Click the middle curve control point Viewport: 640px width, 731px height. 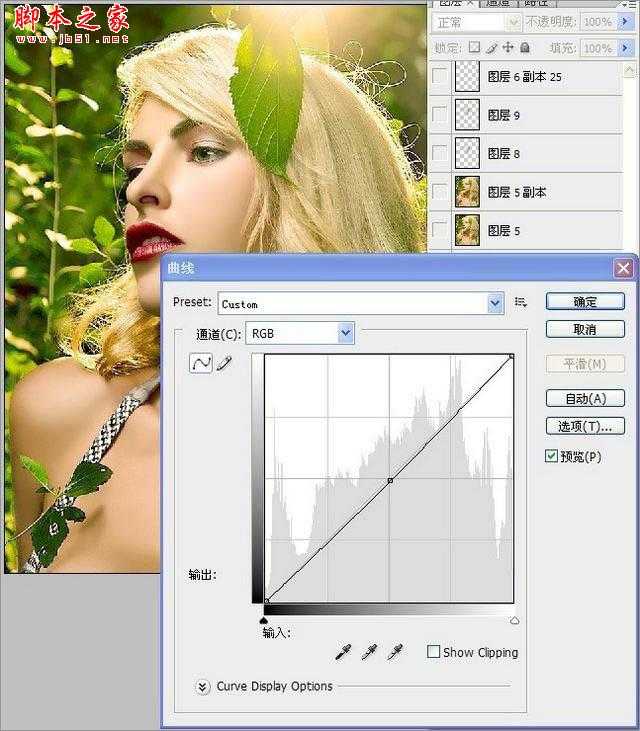coord(390,480)
